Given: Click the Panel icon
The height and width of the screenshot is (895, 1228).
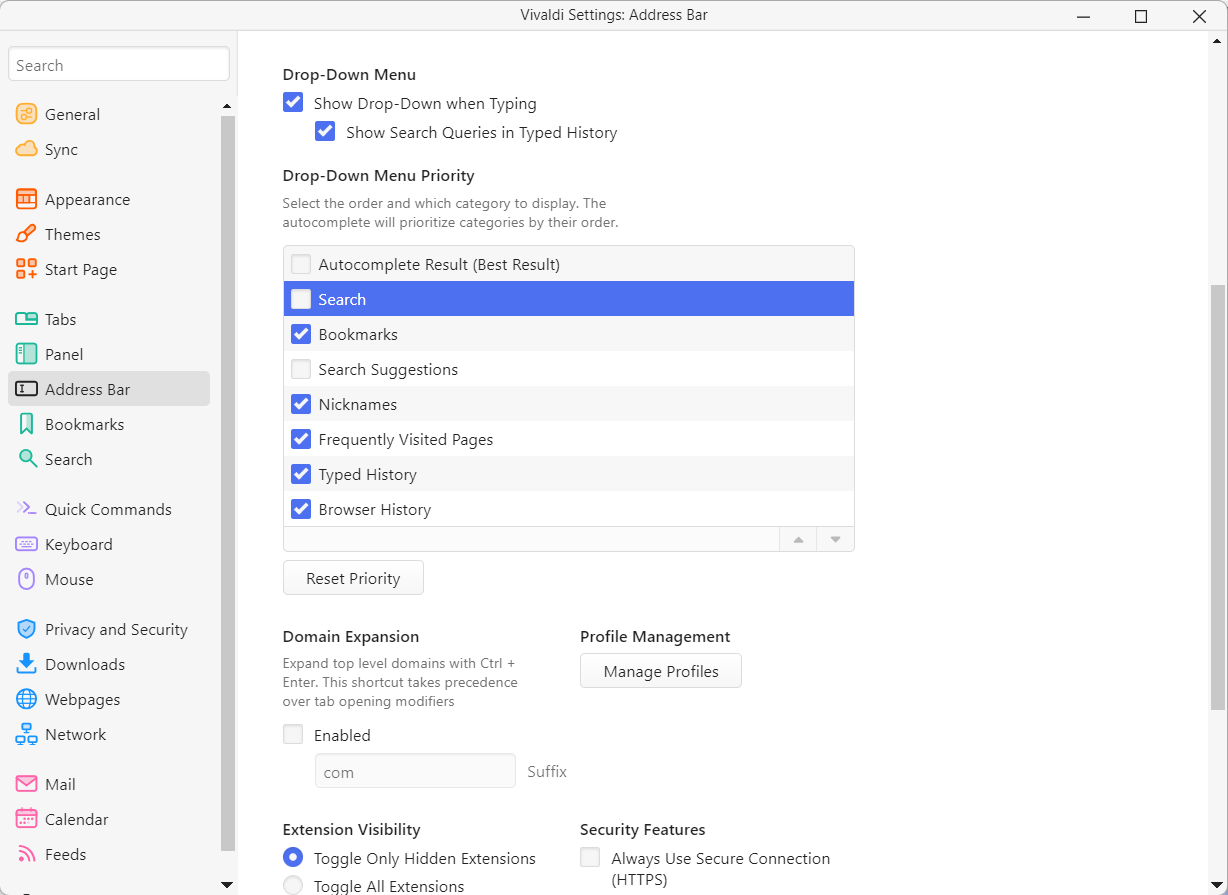Looking at the screenshot, I should coord(27,354).
